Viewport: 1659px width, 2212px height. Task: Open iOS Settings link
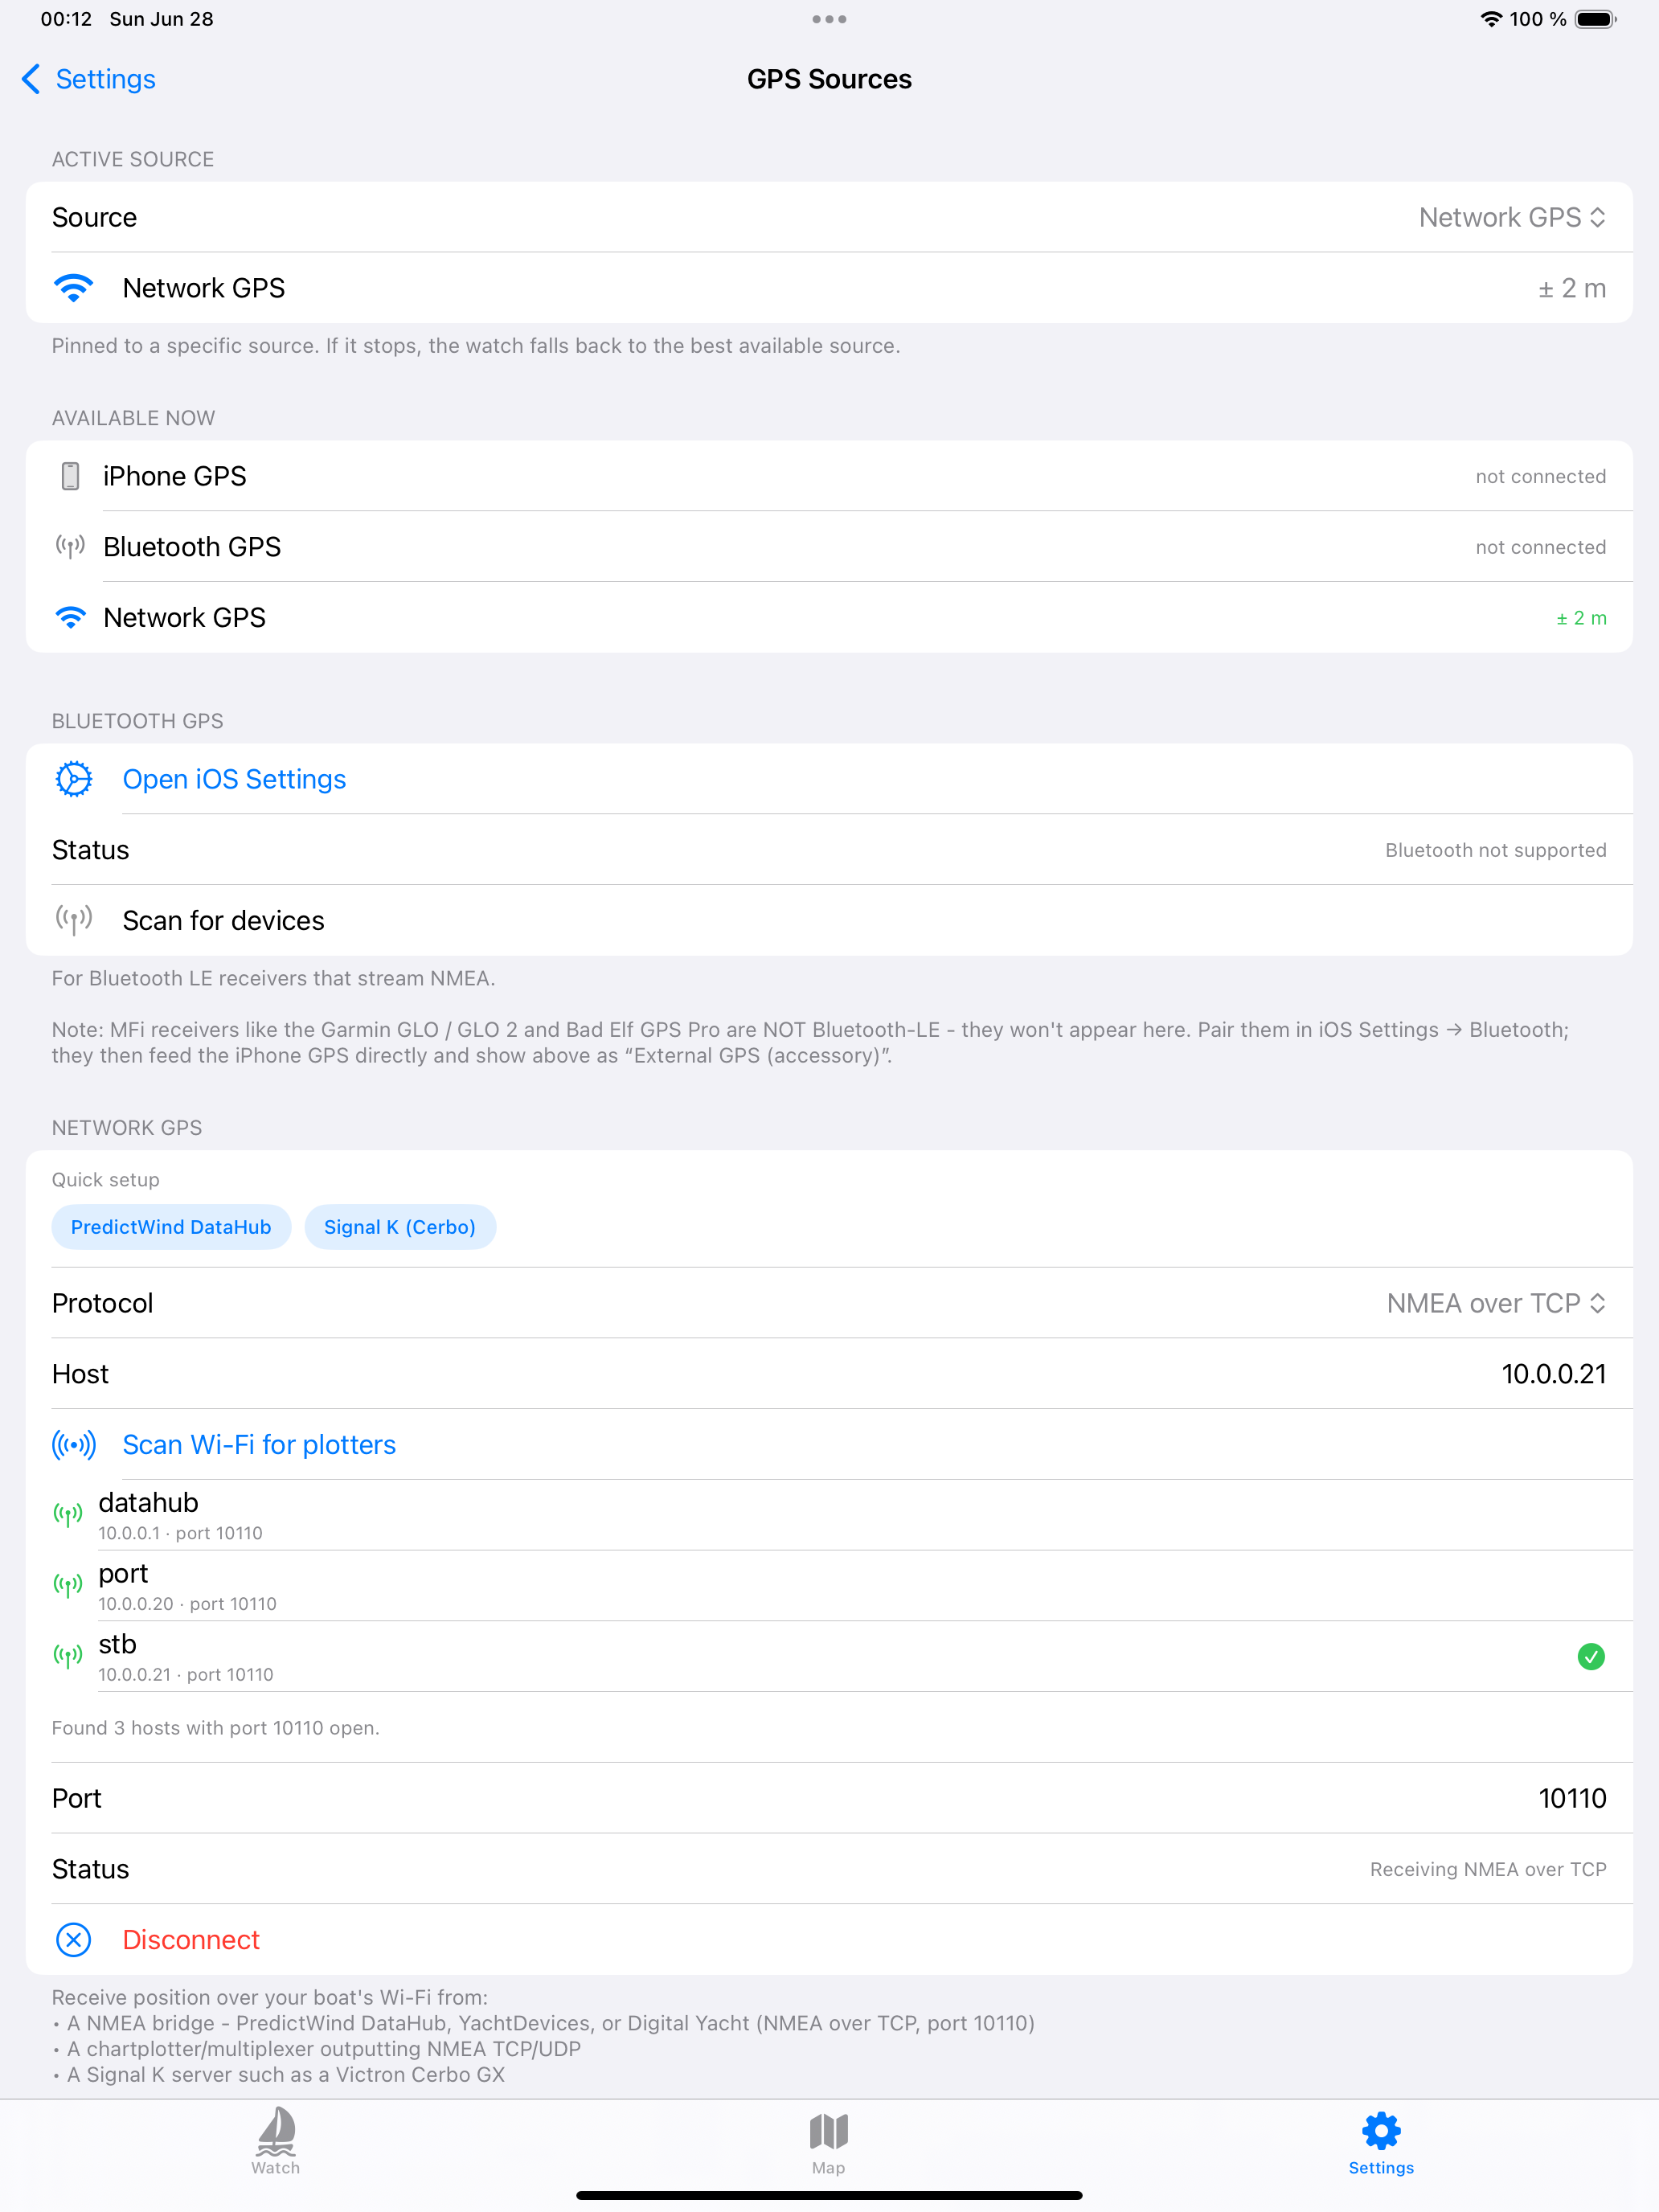[x=234, y=779]
